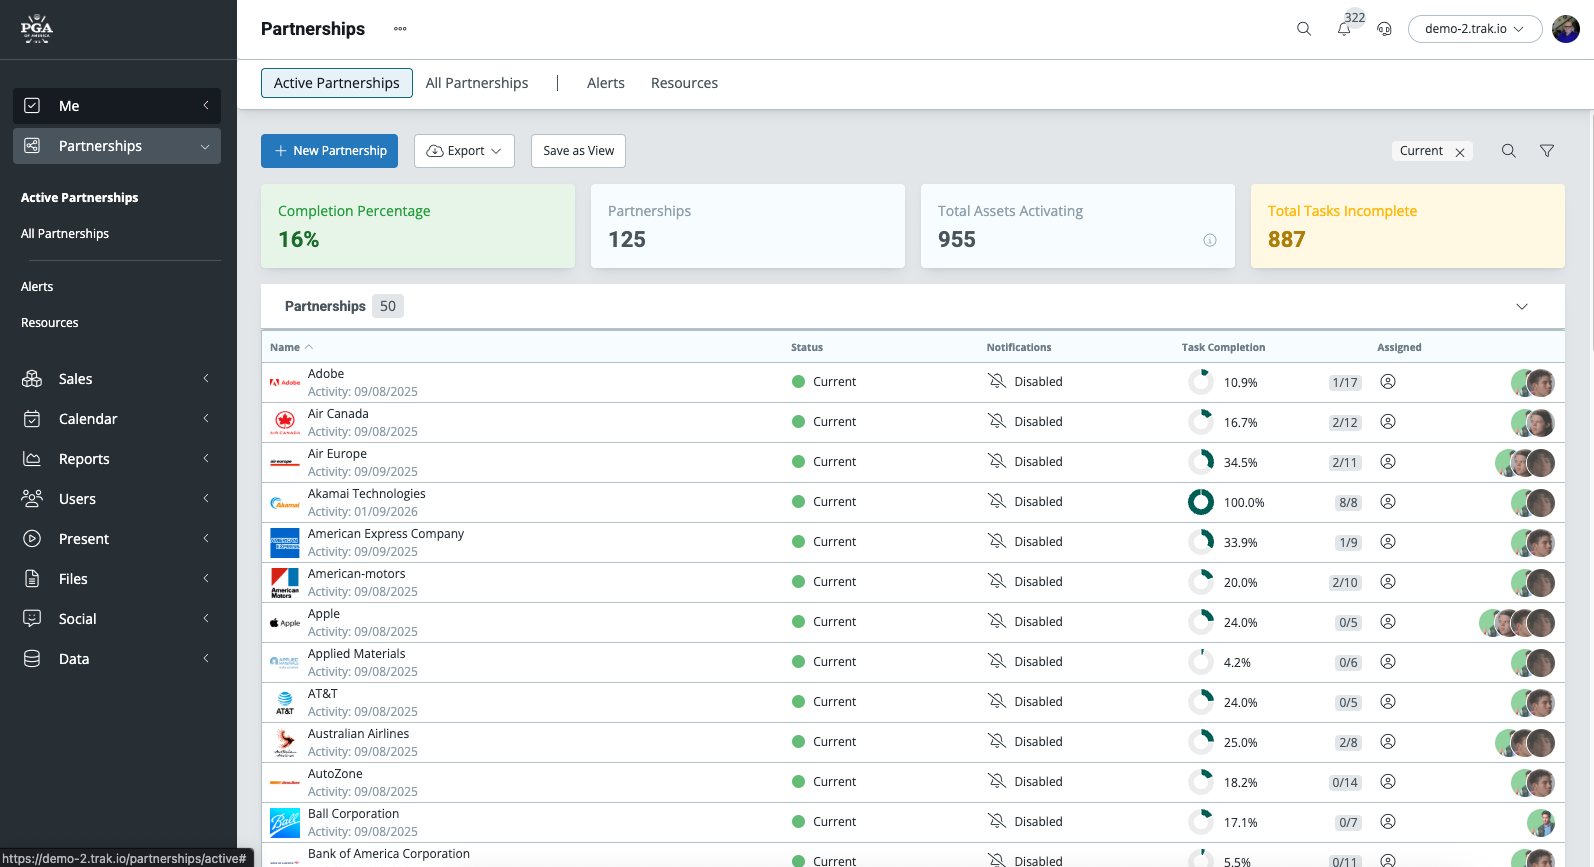Click the table search magnifier icon
The width and height of the screenshot is (1594, 867).
point(1509,151)
